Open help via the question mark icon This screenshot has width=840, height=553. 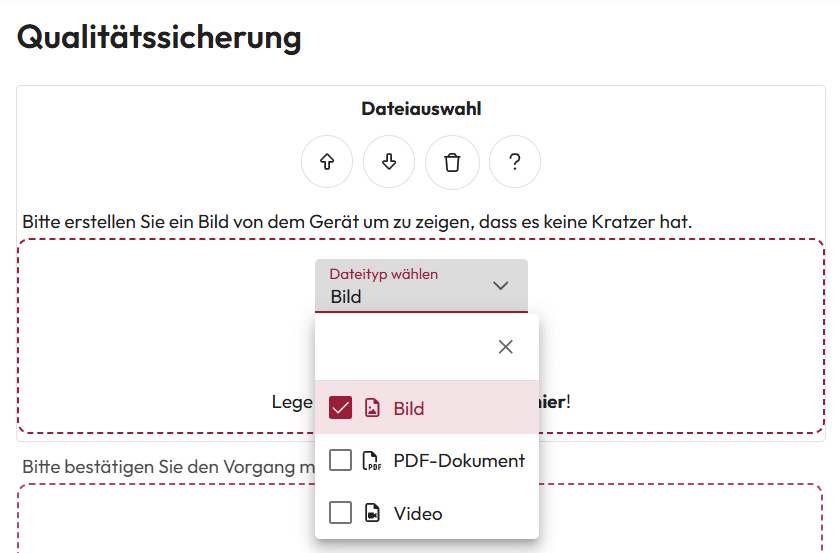514,162
